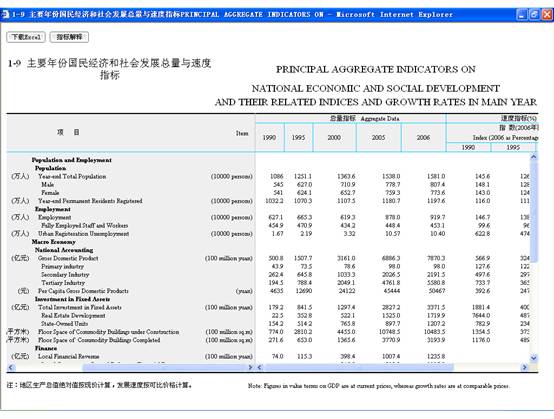554x419 pixels.
Task: Click left arrow of data-pane horizontal scrollbar
Action: click(260, 367)
